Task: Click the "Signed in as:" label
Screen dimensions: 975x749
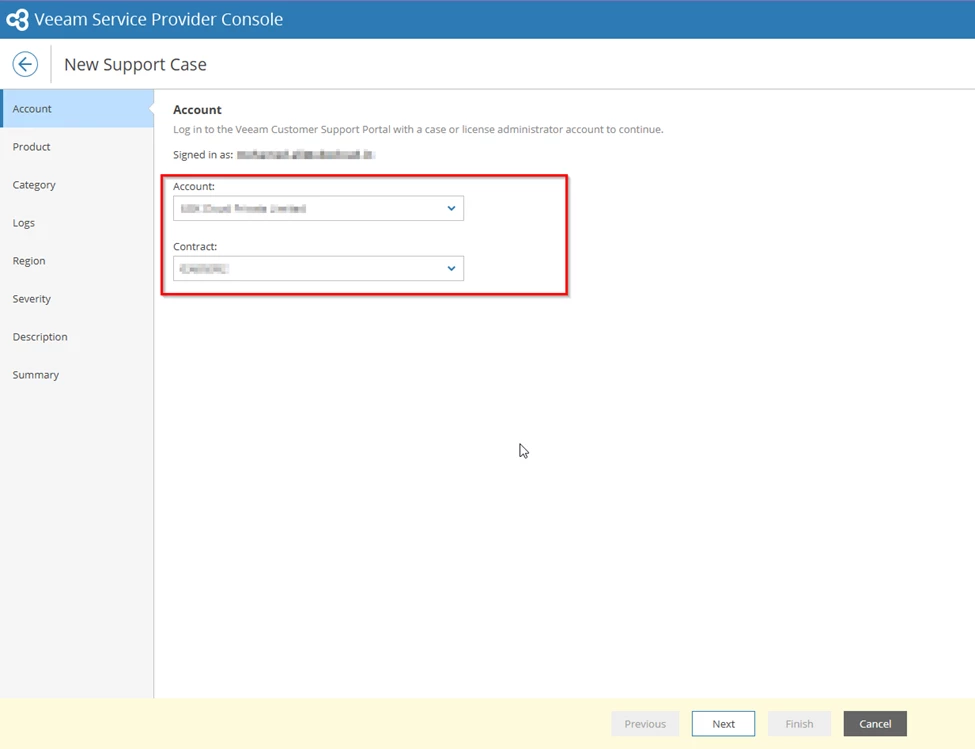Action: click(x=203, y=155)
